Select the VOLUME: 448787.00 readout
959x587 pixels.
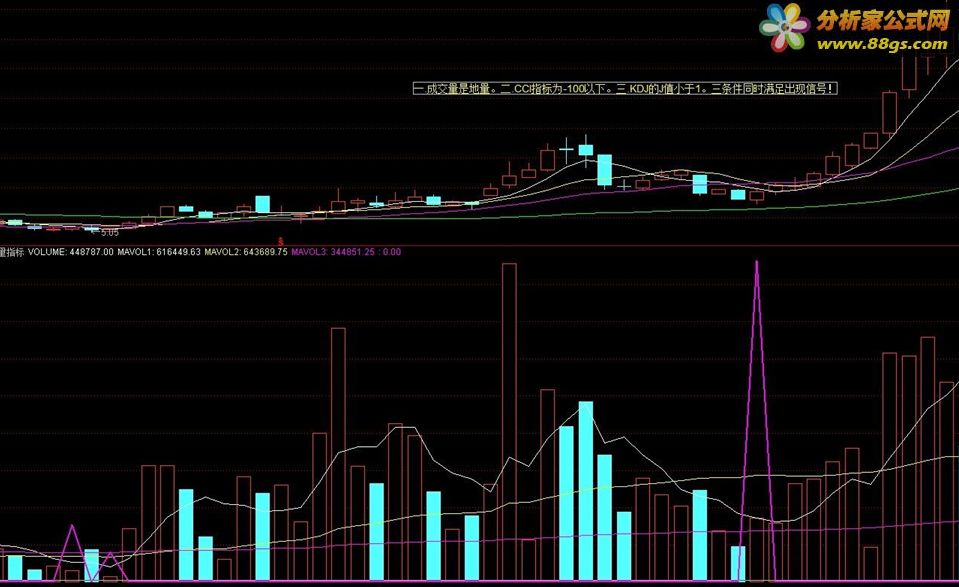70,252
